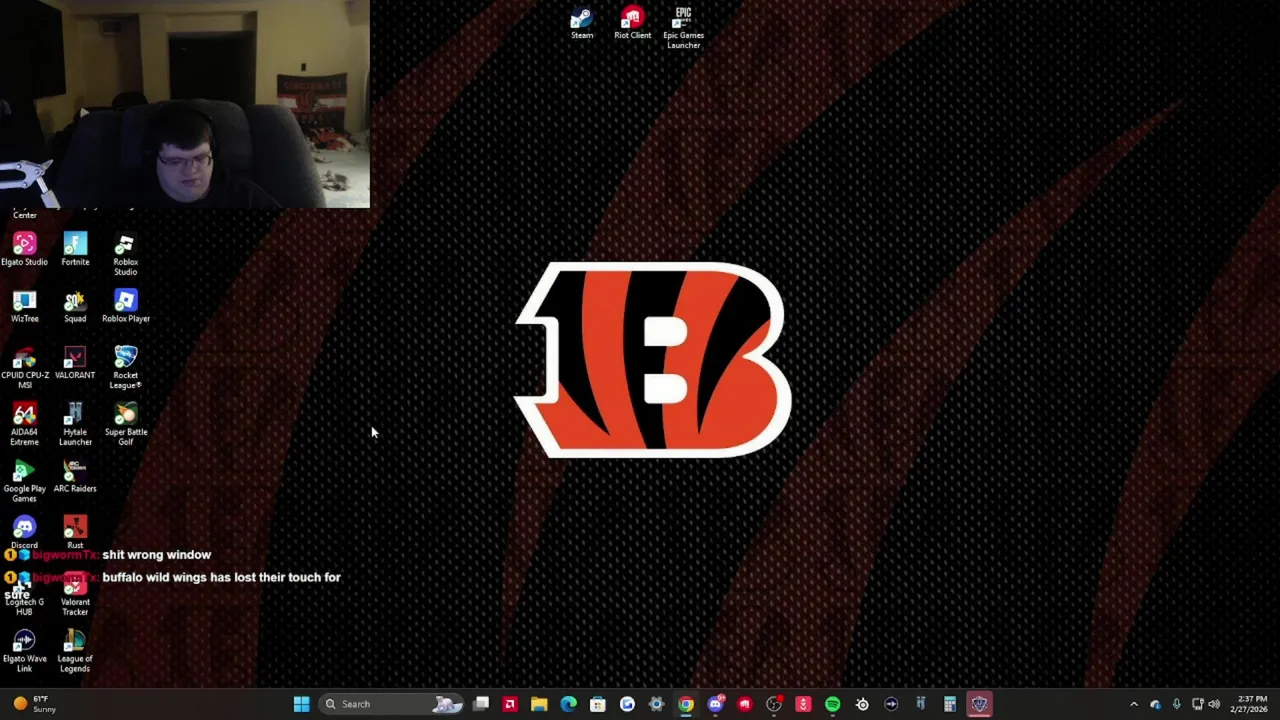The image size is (1280, 720).
Task: Open Settings gear in the taskbar
Action: tap(657, 704)
